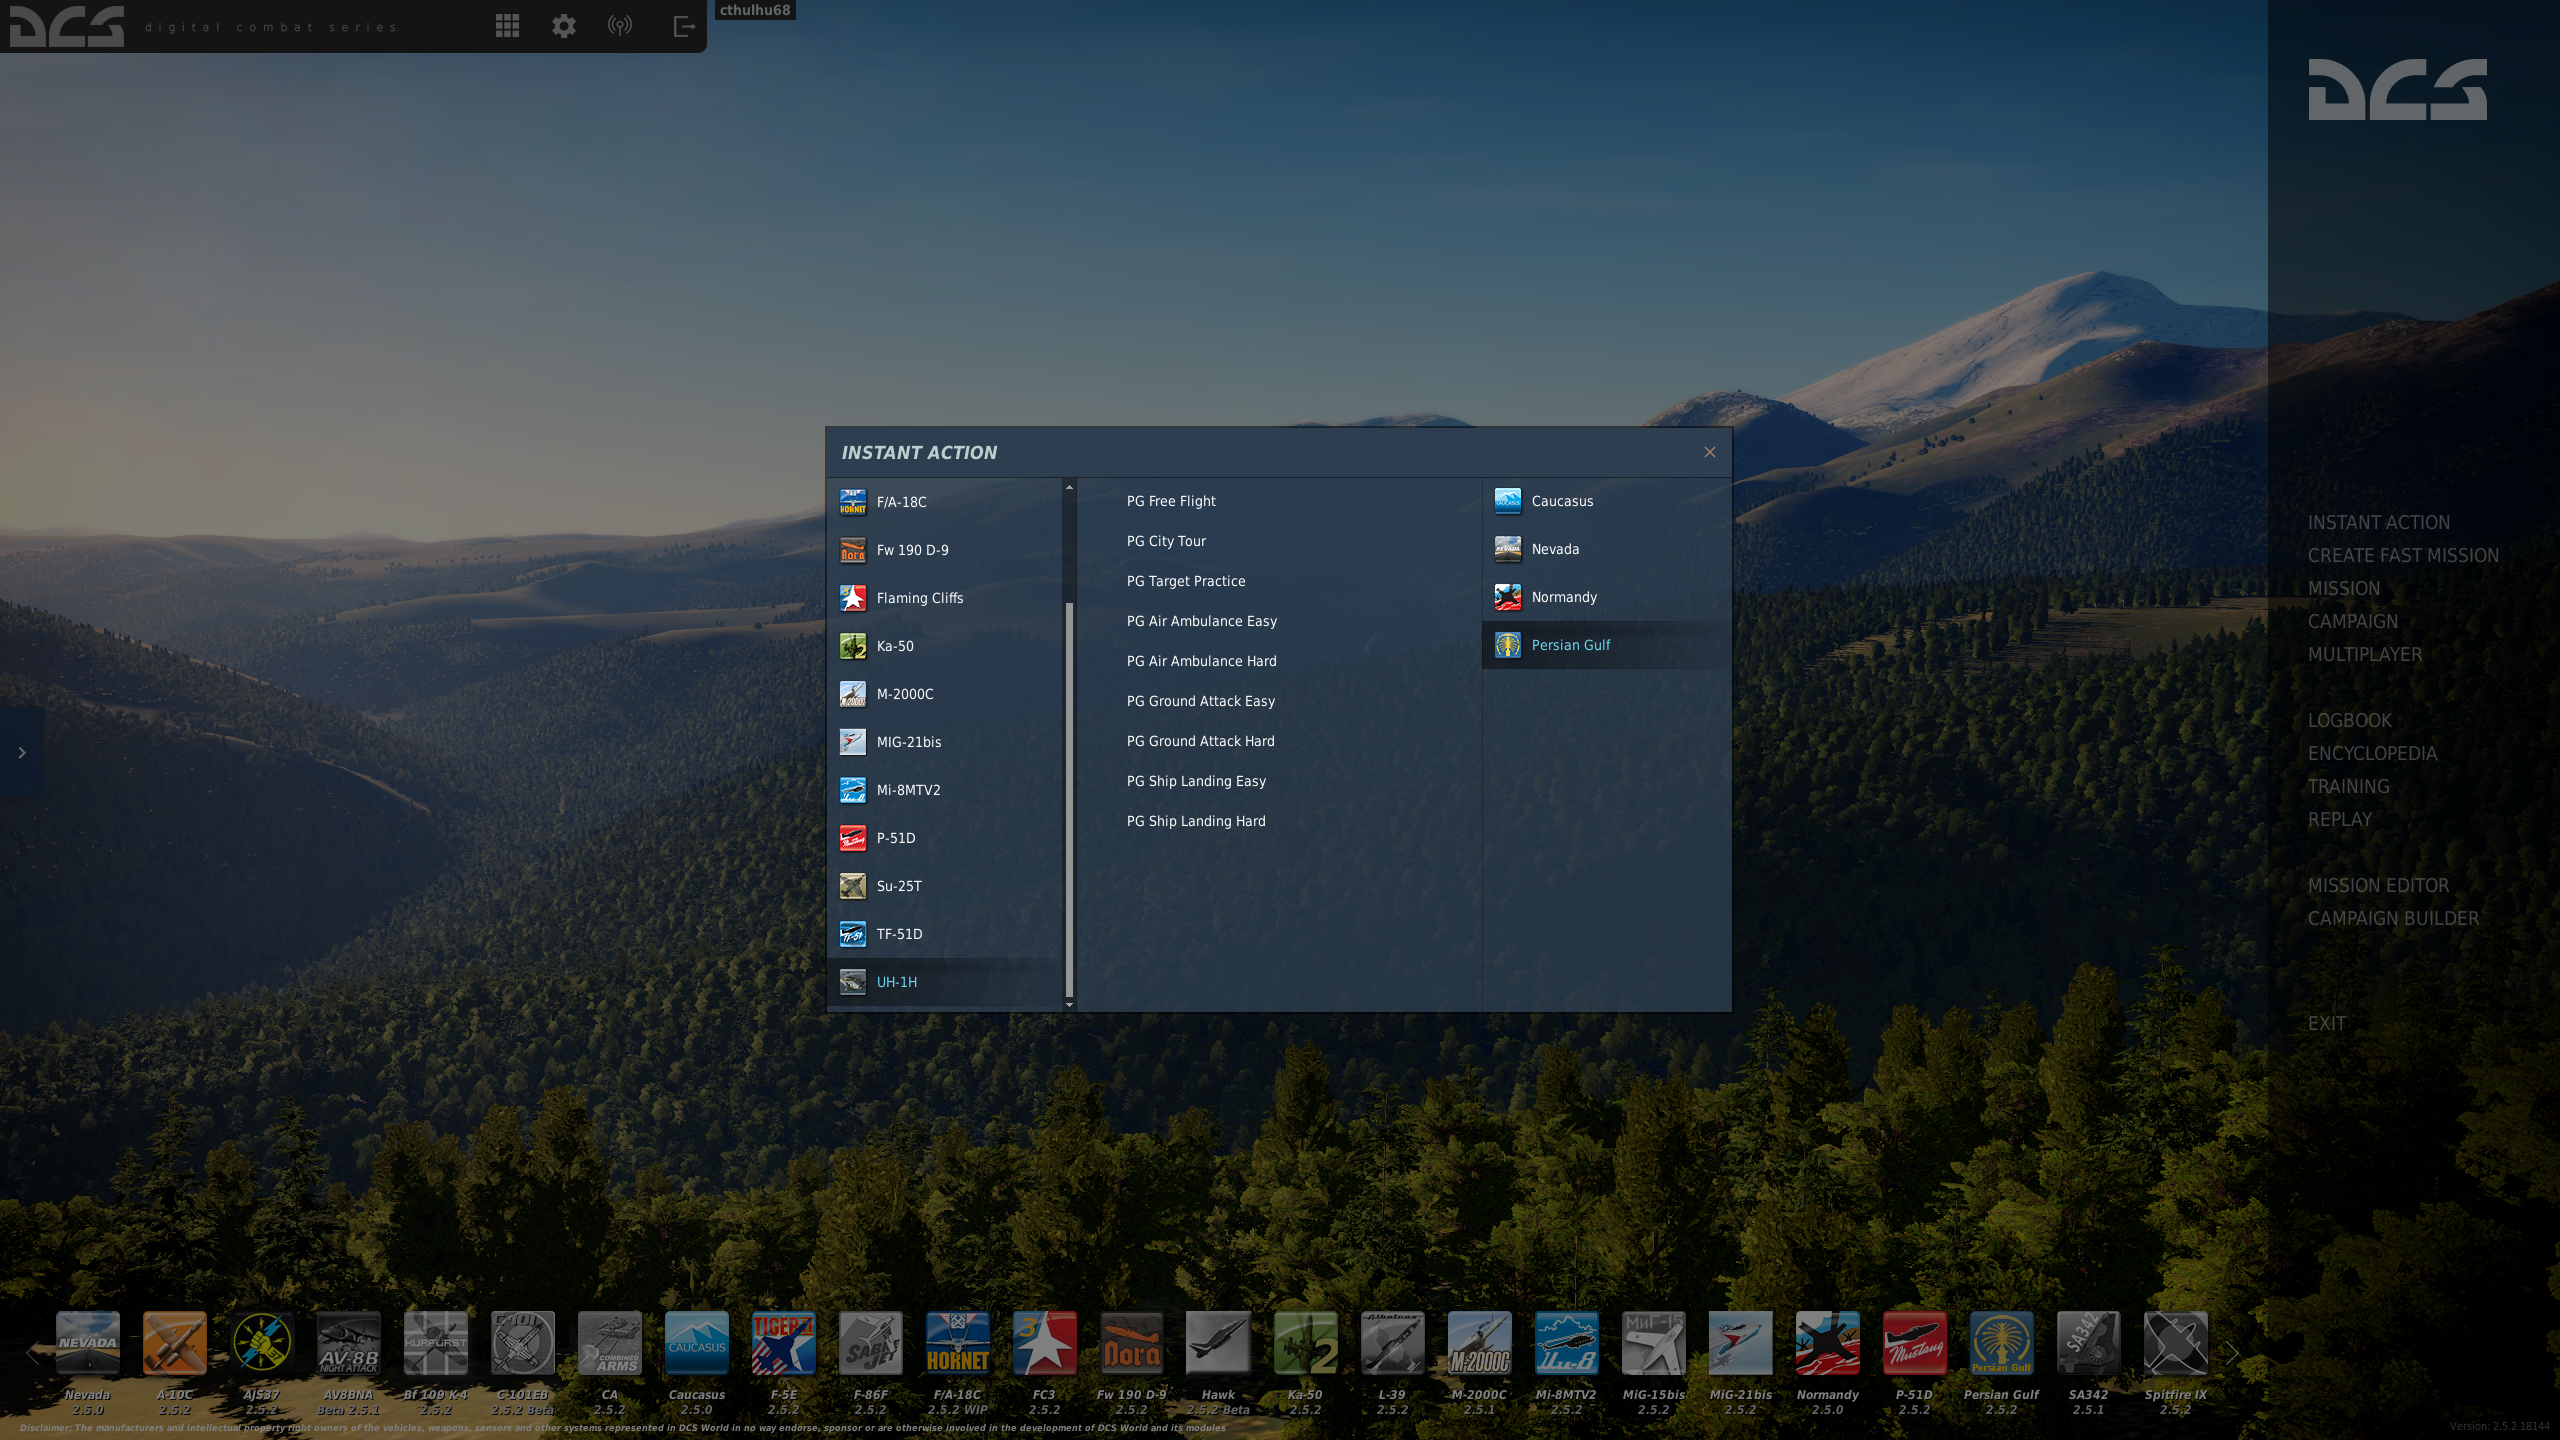Open Mission Editor from main menu
This screenshot has height=1440, width=2560.
click(x=2378, y=885)
